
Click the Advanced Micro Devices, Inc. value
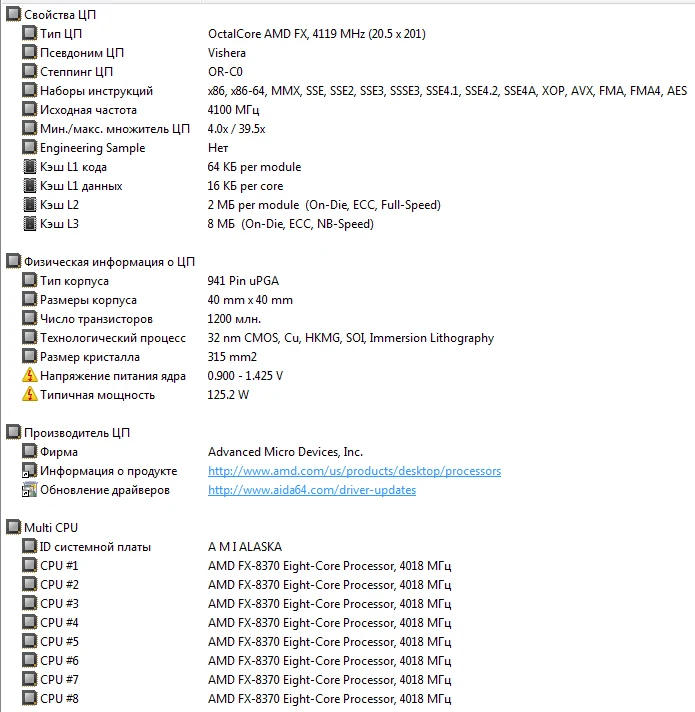point(285,452)
